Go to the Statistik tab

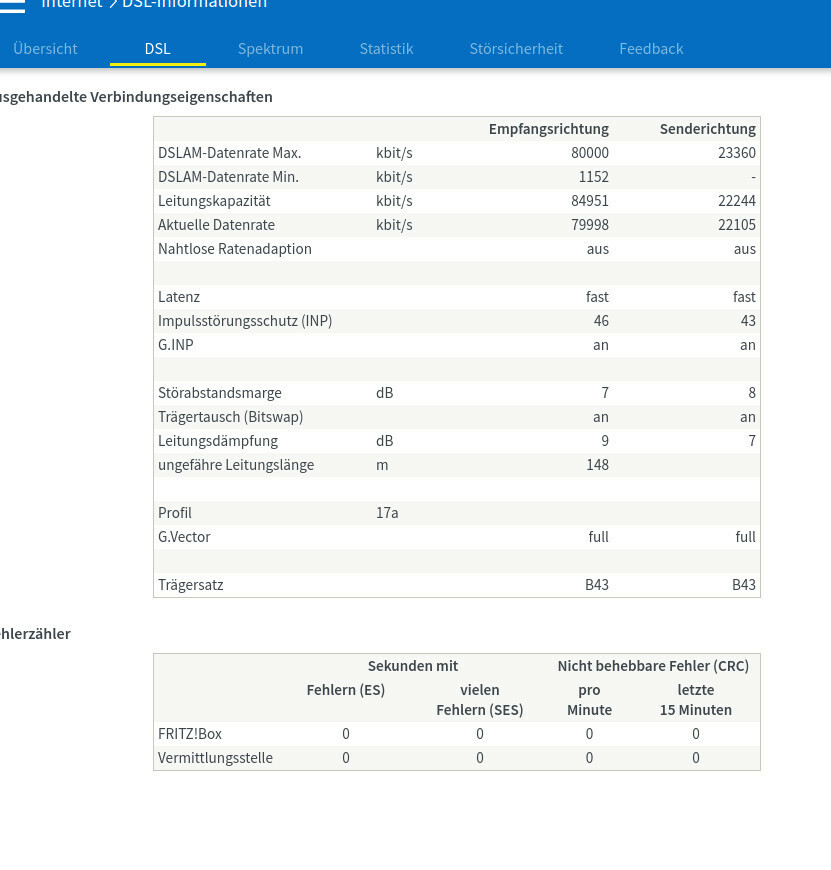(386, 49)
